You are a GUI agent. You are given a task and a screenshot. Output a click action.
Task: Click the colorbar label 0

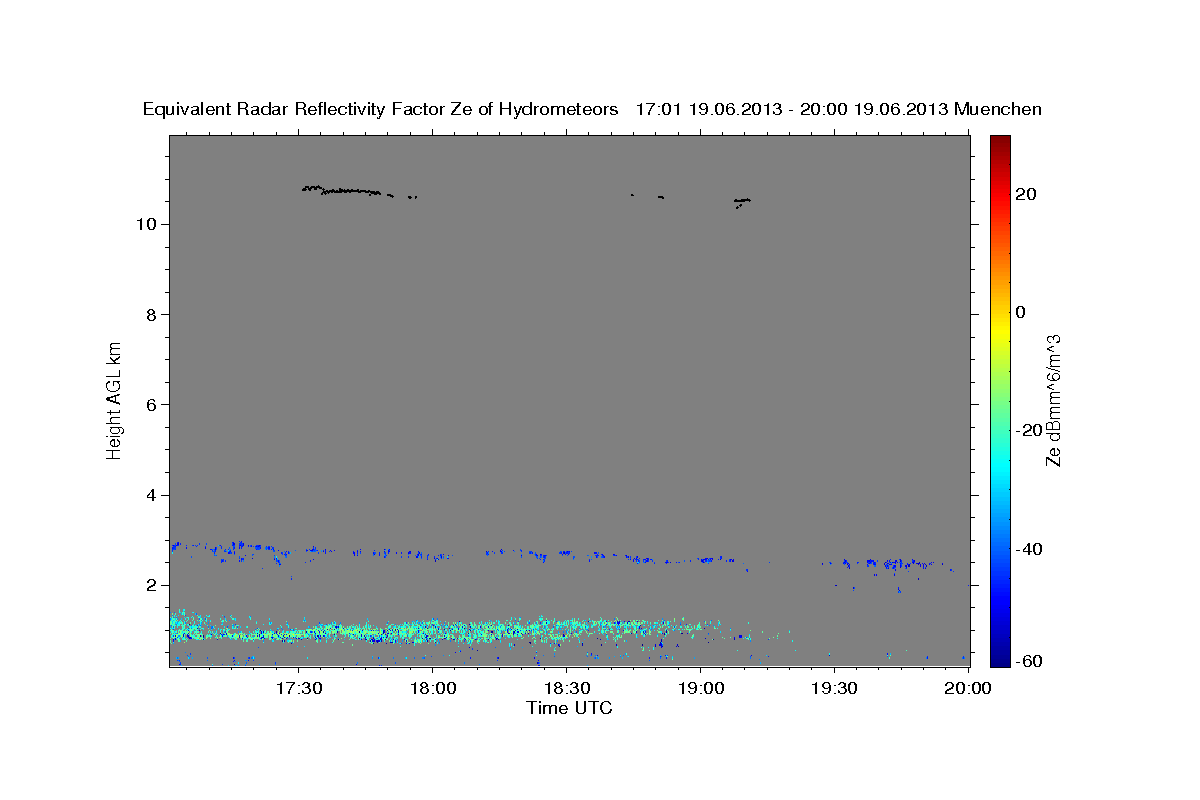[1021, 312]
